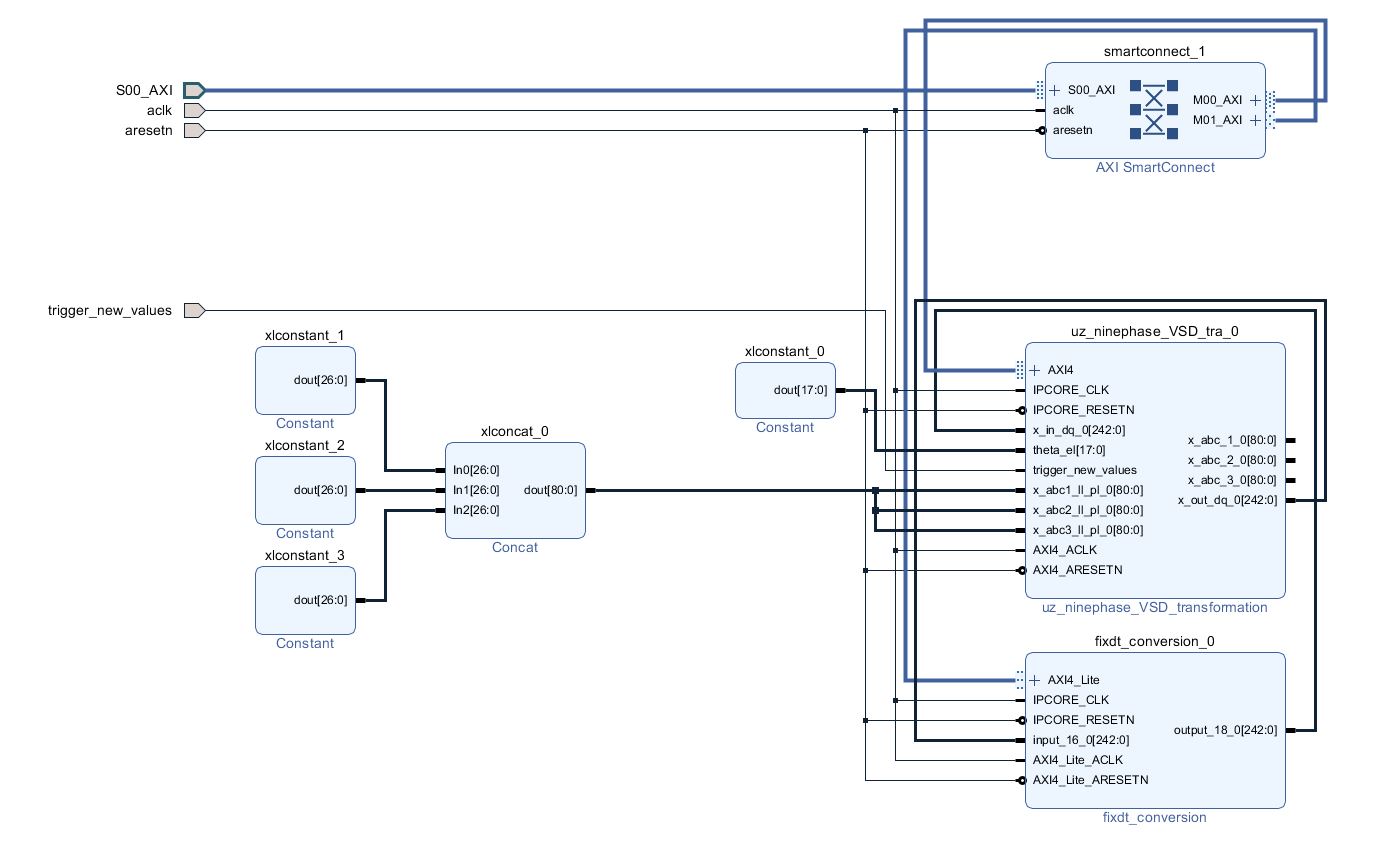Screen dimensions: 1381x845
Task: Select the In1[26:0] pin on xlconcat_0
Action: 476,490
